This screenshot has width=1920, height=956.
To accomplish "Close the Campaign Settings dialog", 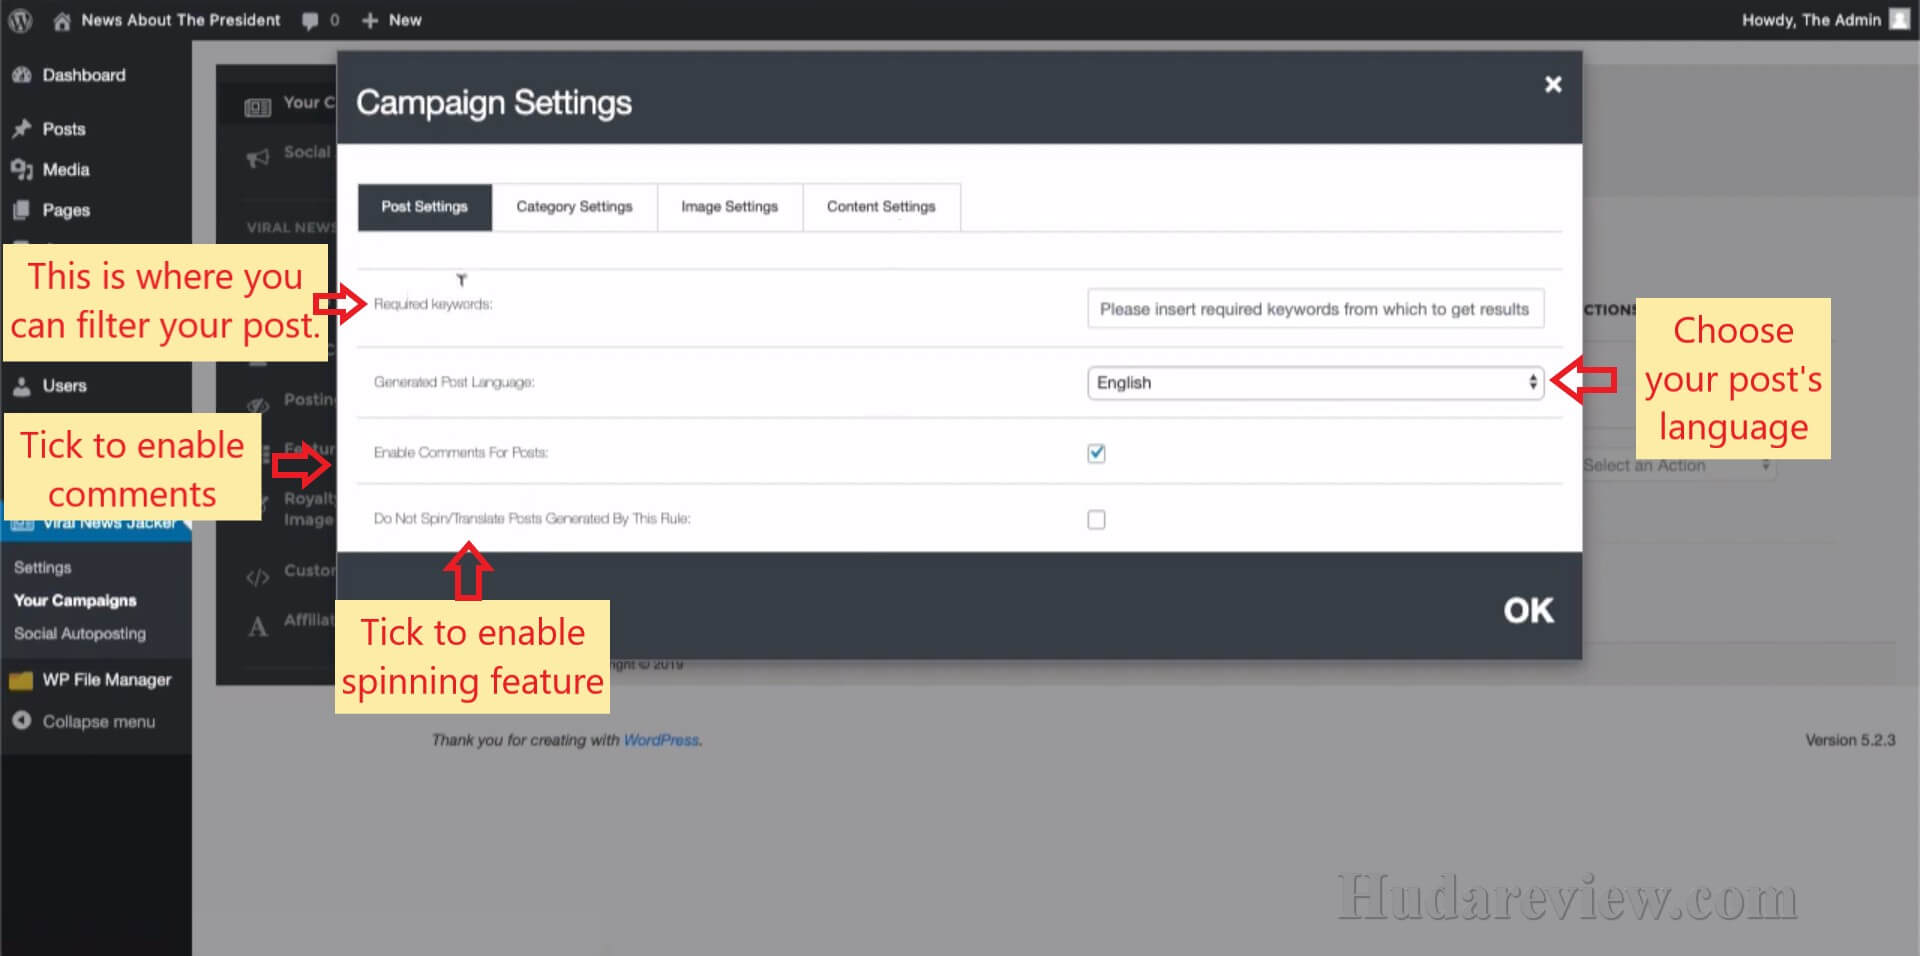I will [x=1553, y=84].
